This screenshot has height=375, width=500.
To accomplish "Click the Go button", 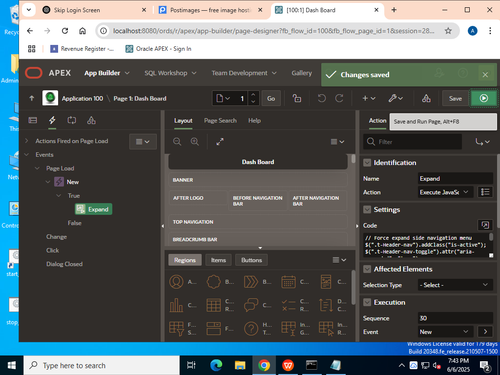I will click(271, 98).
